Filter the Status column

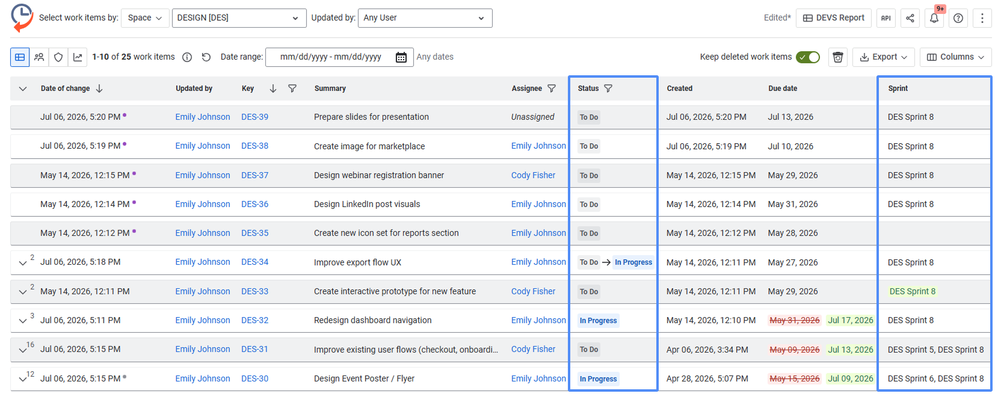[608, 88]
